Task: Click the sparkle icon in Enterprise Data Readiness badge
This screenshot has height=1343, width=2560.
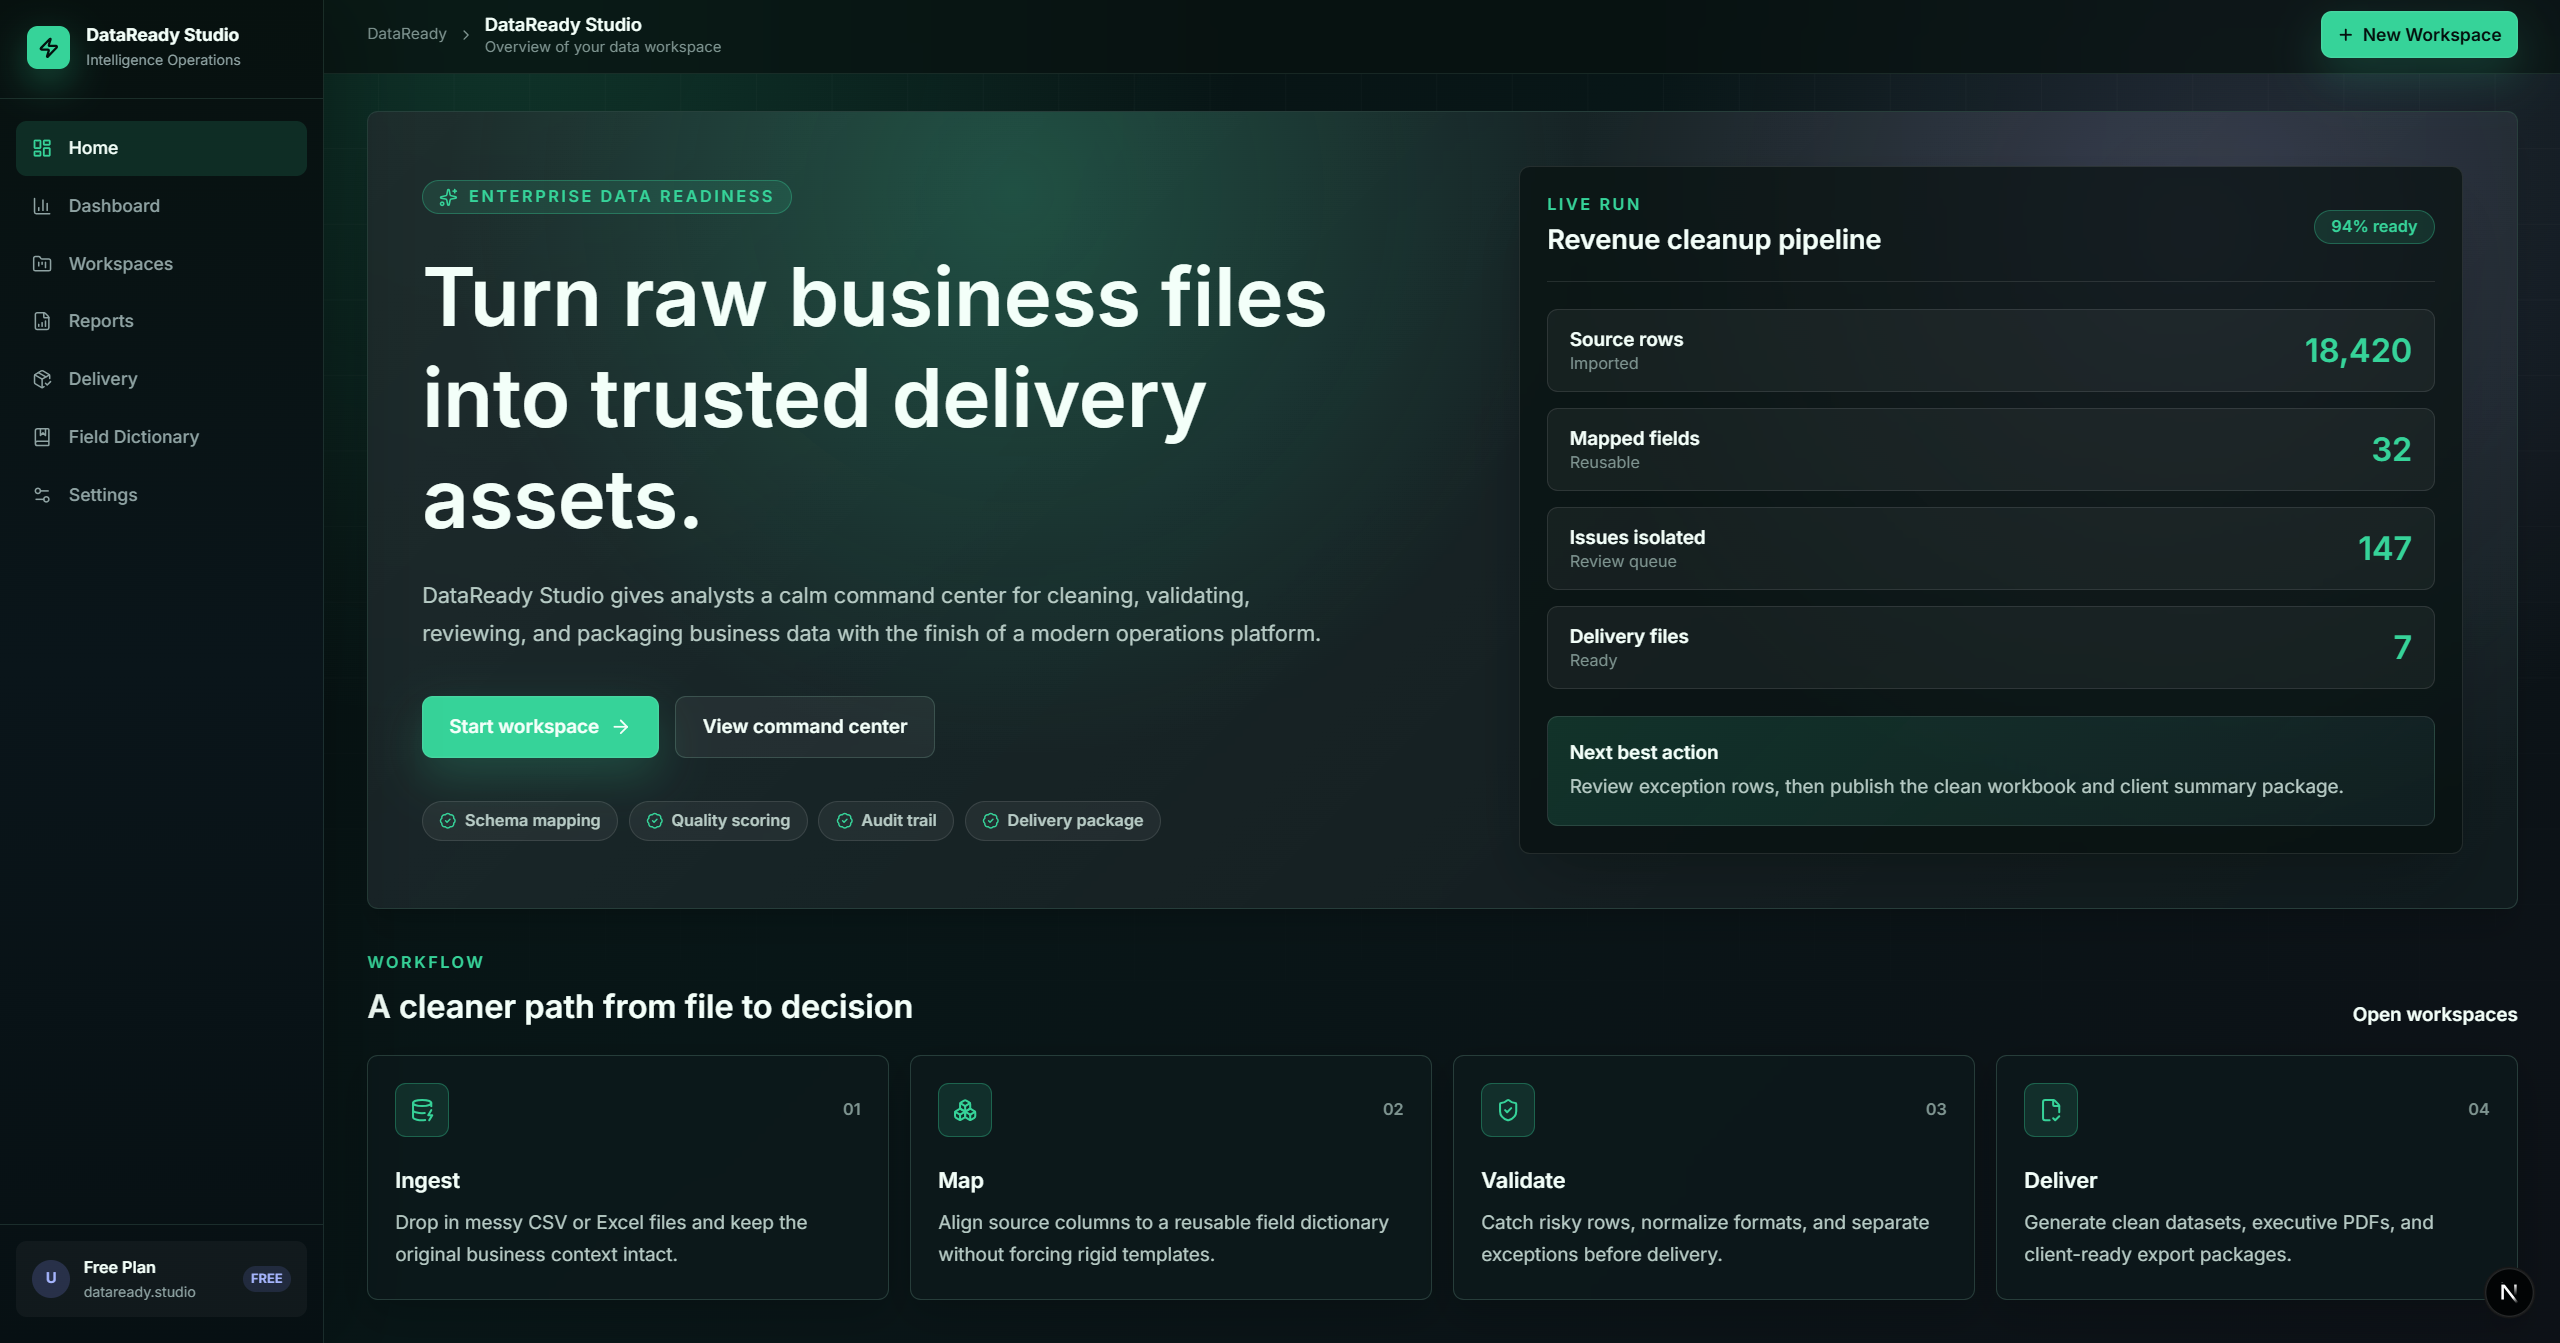Action: [x=448, y=197]
